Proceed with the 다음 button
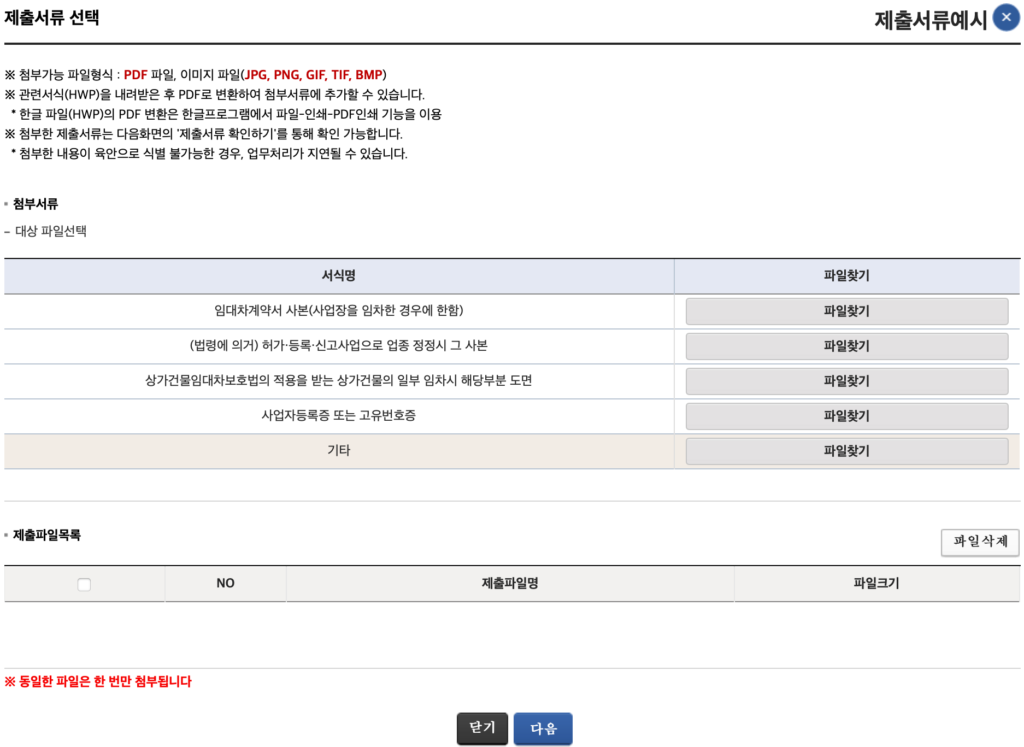1024x747 pixels. 543,729
